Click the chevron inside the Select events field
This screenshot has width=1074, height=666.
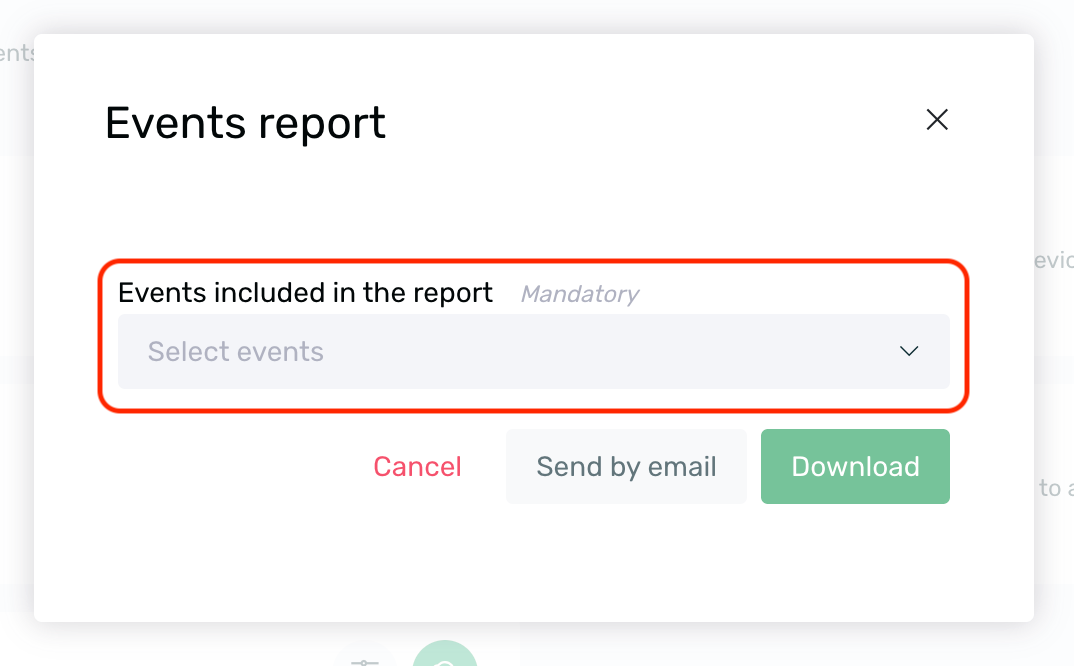click(909, 351)
